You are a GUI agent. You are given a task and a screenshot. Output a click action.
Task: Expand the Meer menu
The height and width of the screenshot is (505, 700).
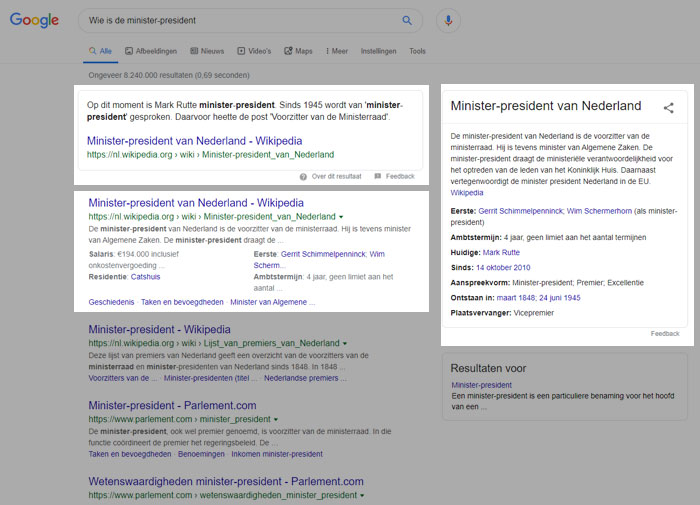click(337, 51)
